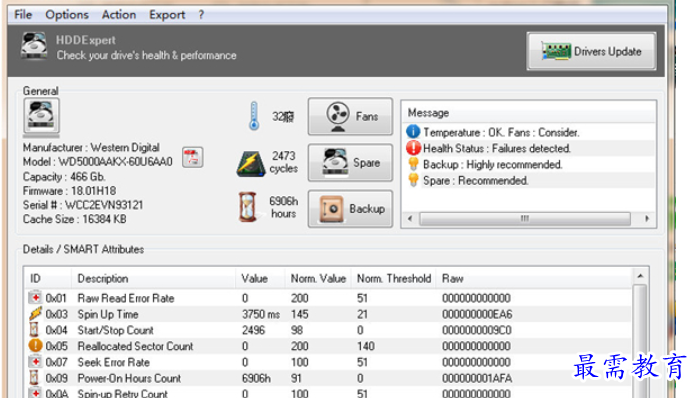Click the hourglass icon of Power-On Hours Count
The width and height of the screenshot is (695, 398).
34,378
